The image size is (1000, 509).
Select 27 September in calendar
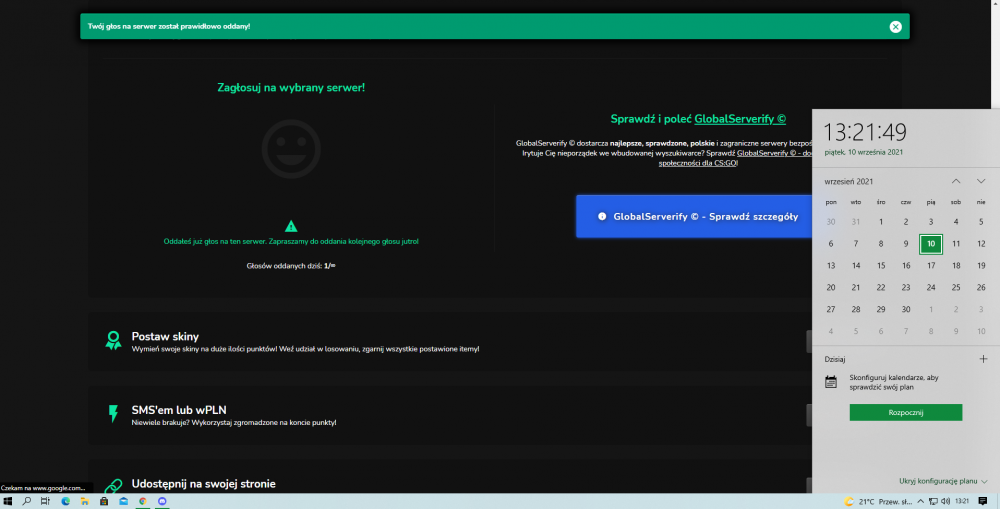pyautogui.click(x=831, y=309)
